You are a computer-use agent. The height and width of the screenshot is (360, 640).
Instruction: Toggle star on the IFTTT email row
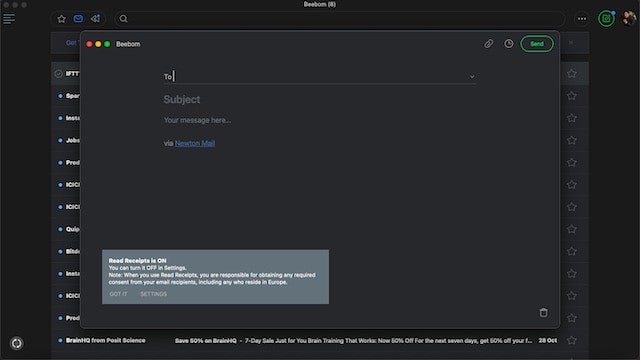click(x=571, y=74)
